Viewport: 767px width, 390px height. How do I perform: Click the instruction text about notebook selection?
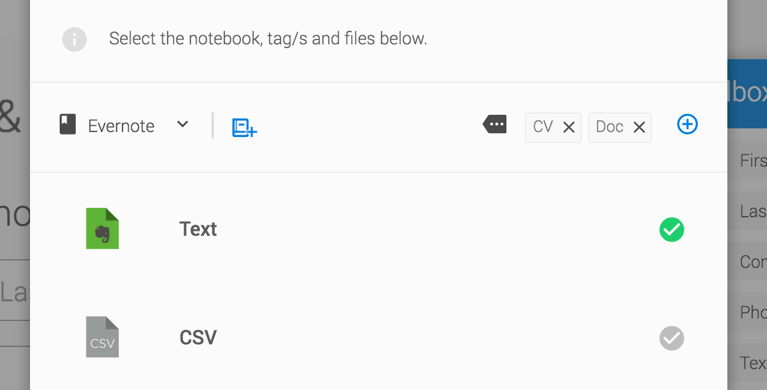(x=268, y=39)
